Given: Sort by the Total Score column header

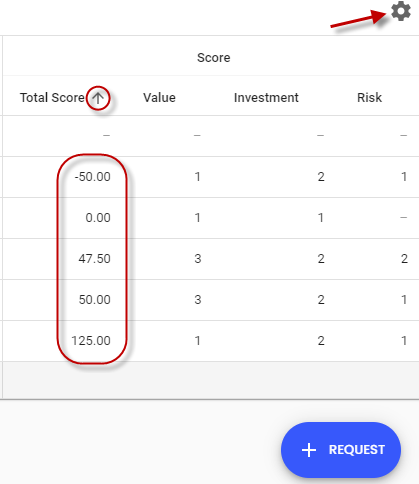Looking at the screenshot, I should tap(52, 98).
